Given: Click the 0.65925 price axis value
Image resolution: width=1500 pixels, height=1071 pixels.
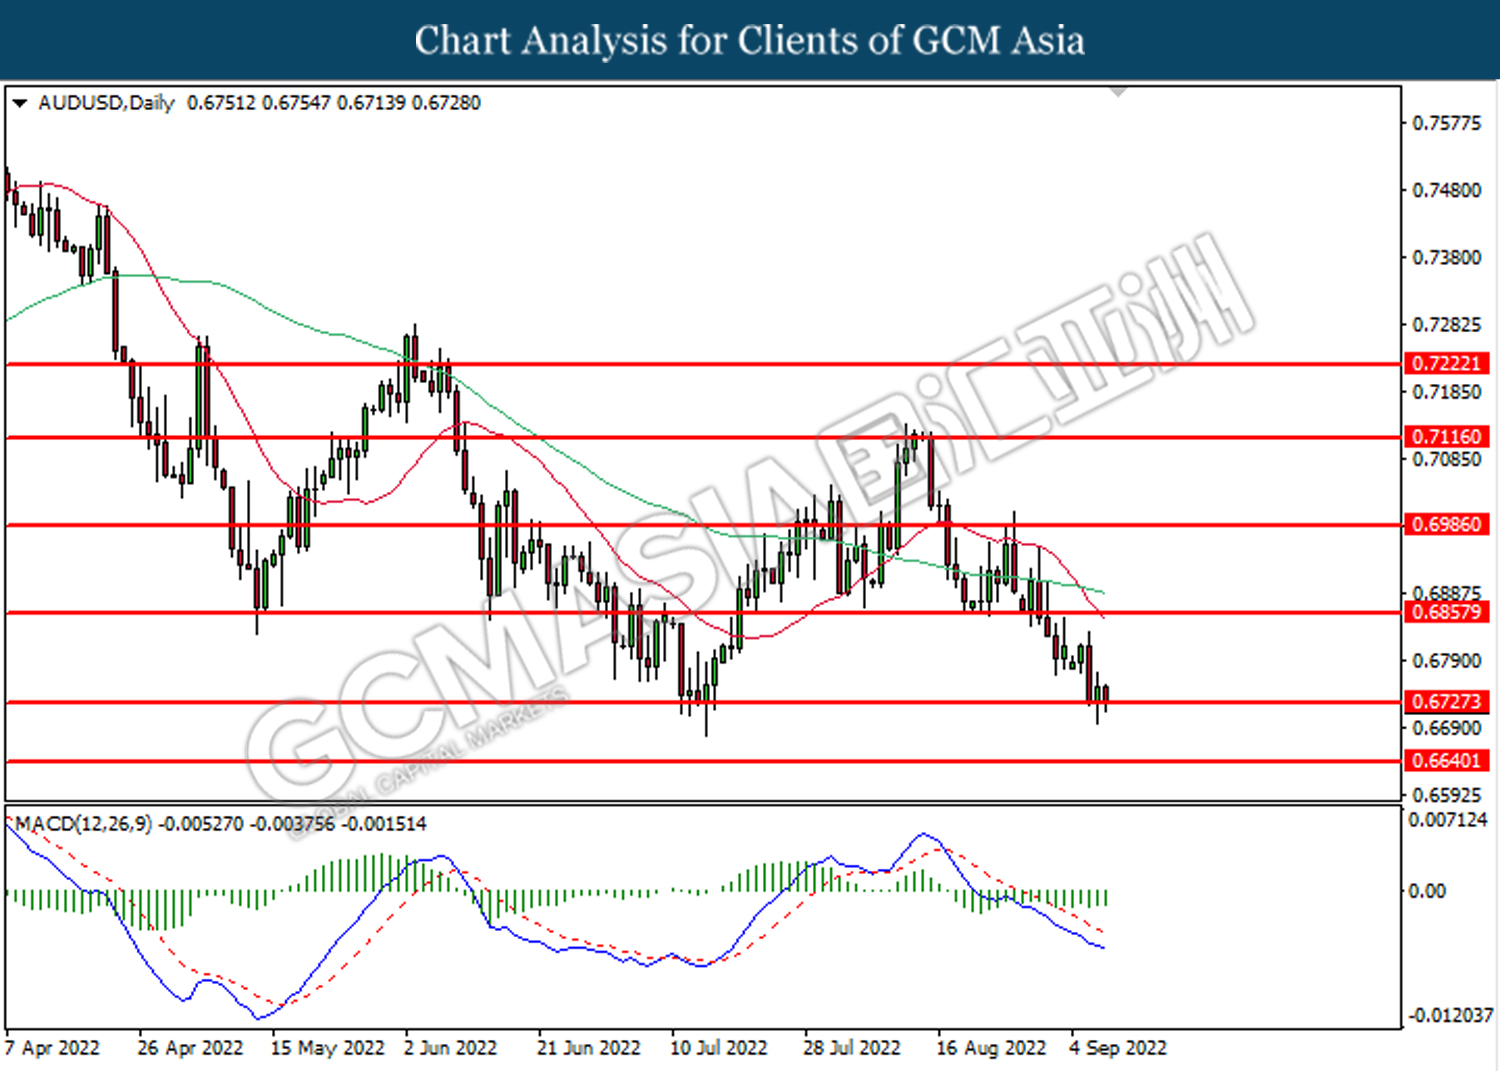Looking at the screenshot, I should click(1446, 796).
